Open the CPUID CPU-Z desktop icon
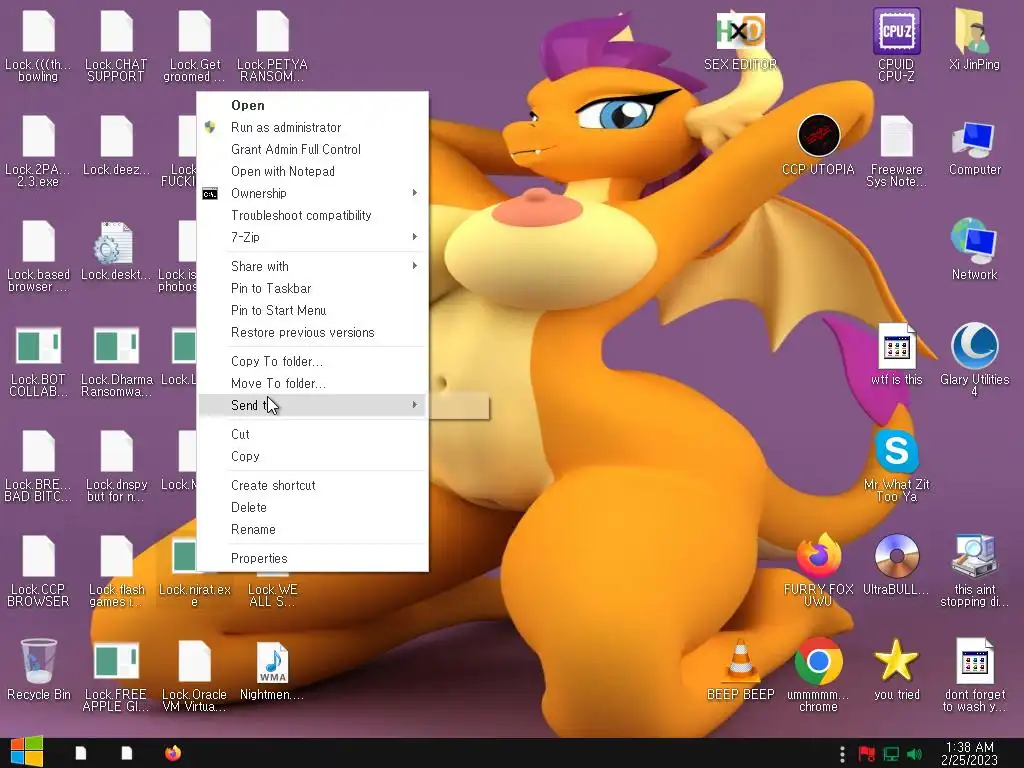This screenshot has width=1024, height=768. click(x=896, y=31)
